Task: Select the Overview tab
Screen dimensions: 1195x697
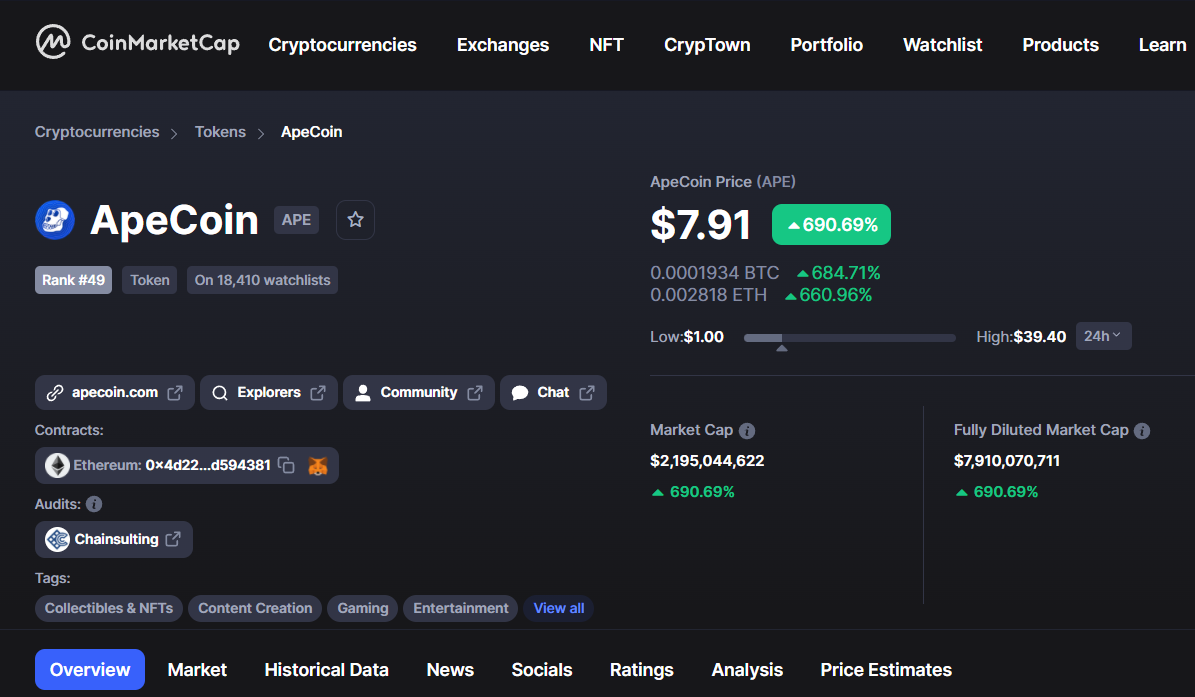Action: coord(90,670)
